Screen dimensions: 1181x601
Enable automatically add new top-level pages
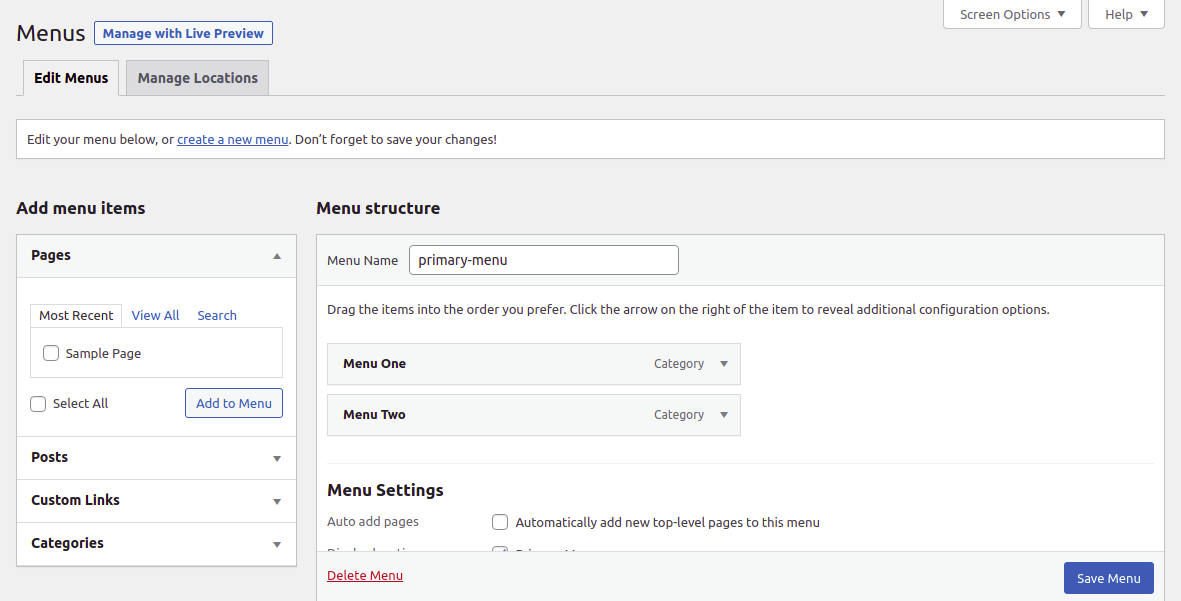coord(500,522)
